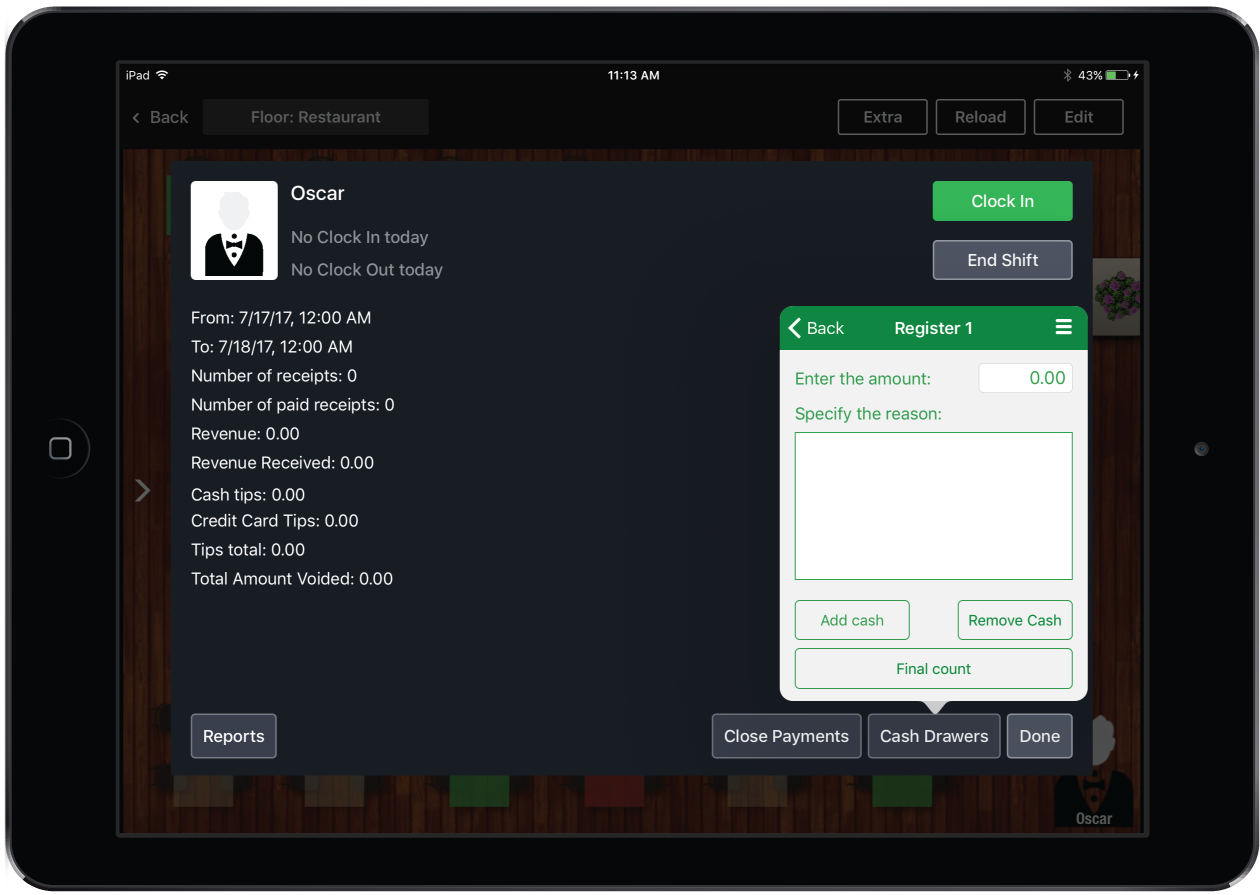The height and width of the screenshot is (895, 1260).
Task: Click the Edit toolbar button
Action: click(x=1078, y=117)
